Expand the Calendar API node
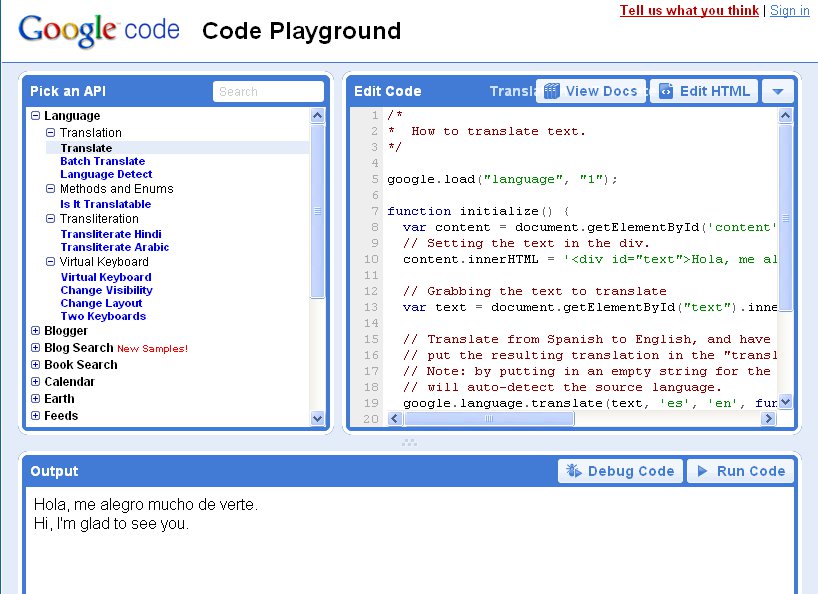The width and height of the screenshot is (818, 594). (x=35, y=382)
